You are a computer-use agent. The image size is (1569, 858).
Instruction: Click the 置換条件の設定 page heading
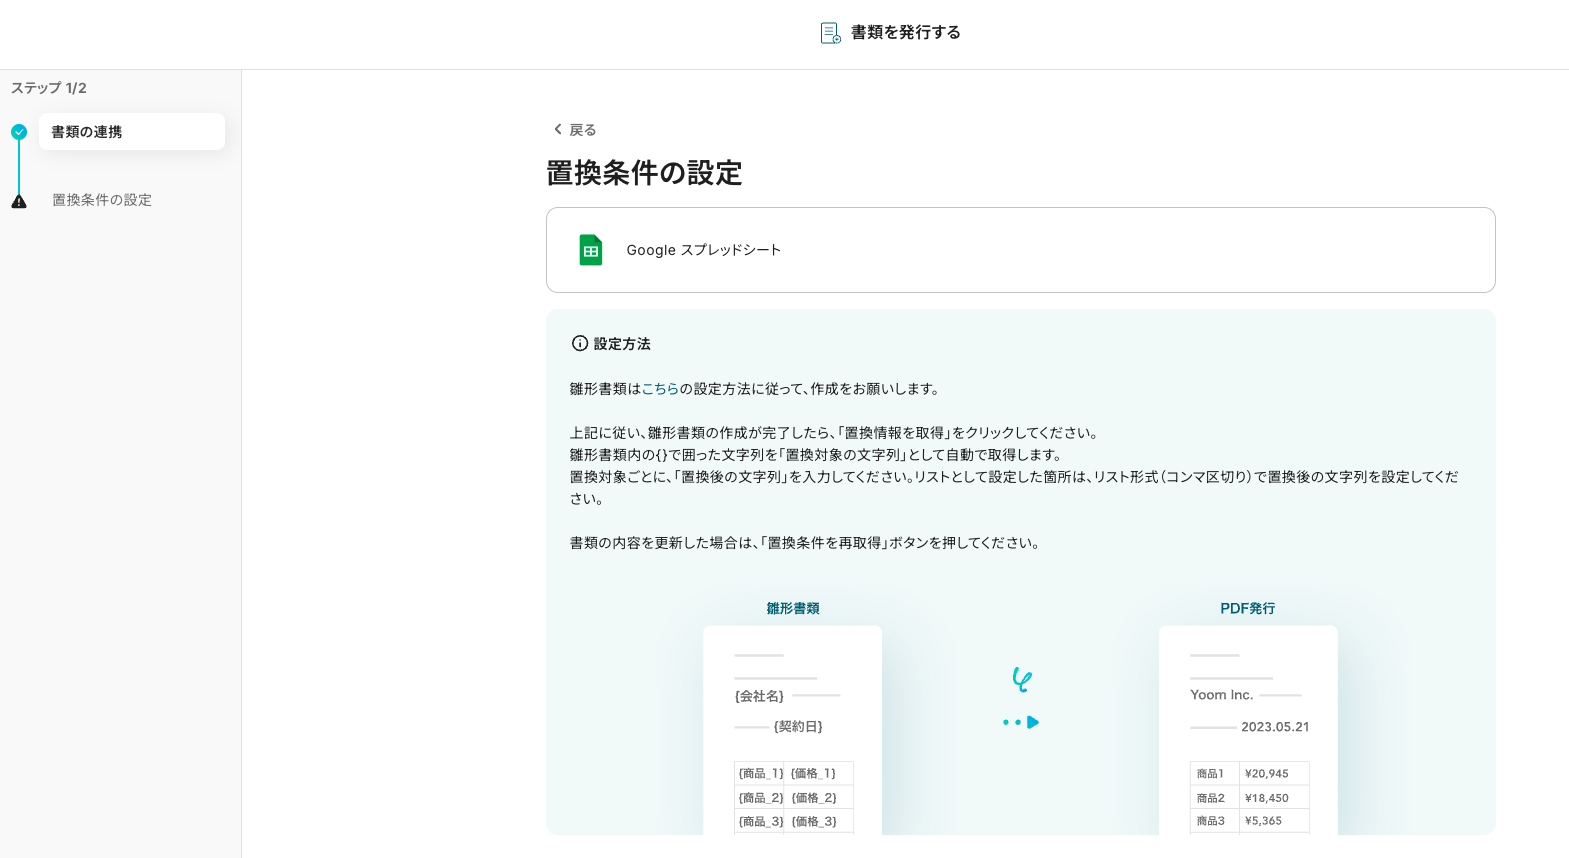point(644,173)
